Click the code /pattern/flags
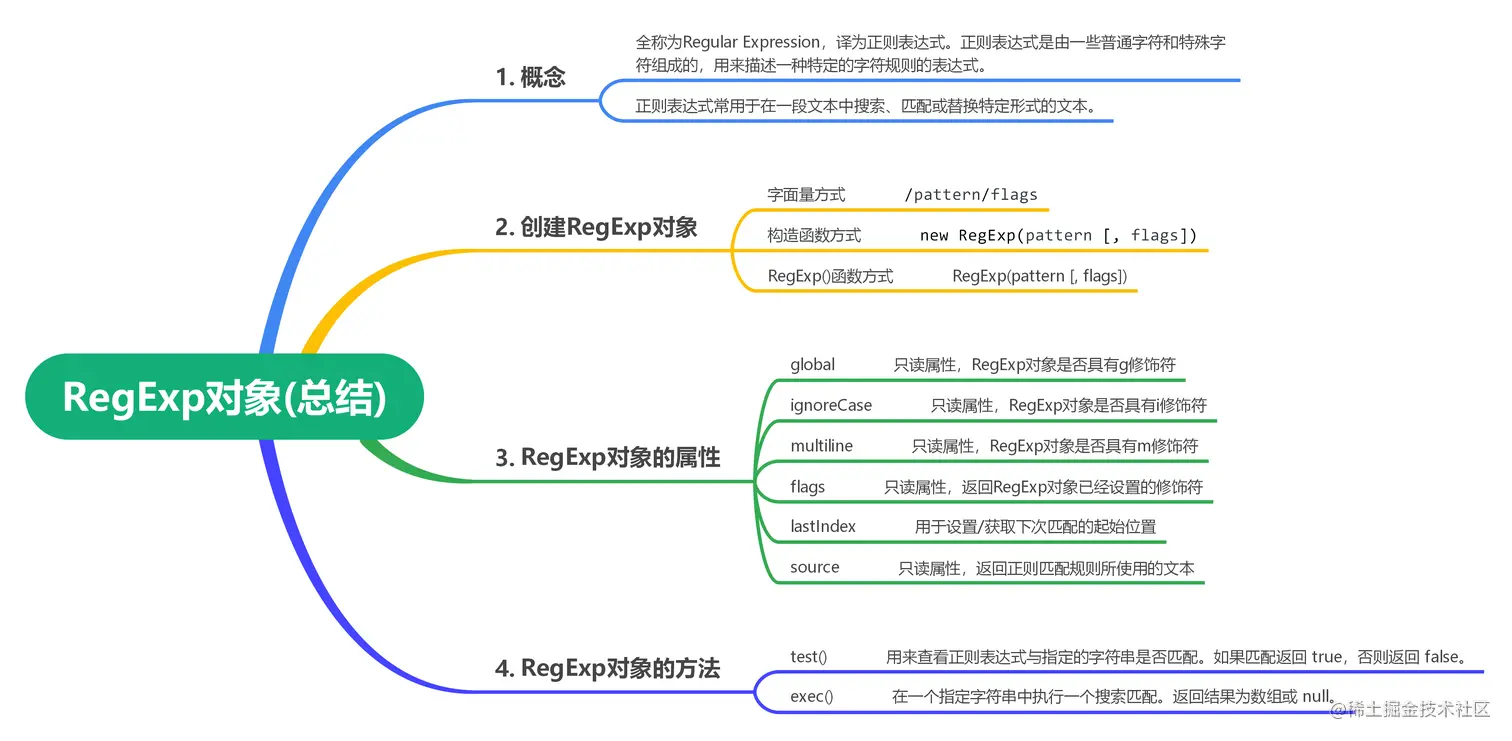This screenshot has width=1512, height=741. pos(970,195)
